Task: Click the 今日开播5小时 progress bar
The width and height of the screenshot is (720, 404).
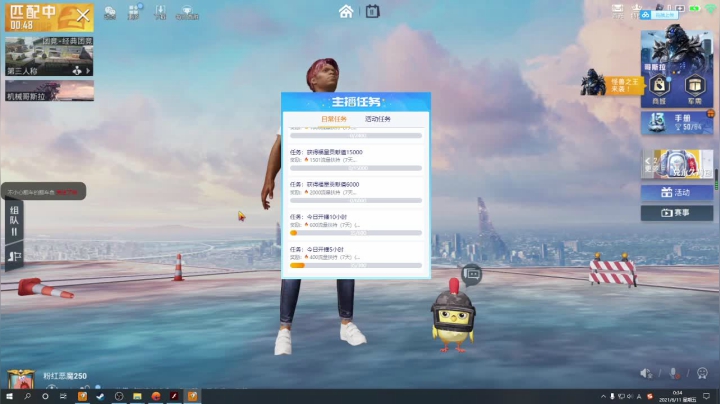Action: coord(356,265)
